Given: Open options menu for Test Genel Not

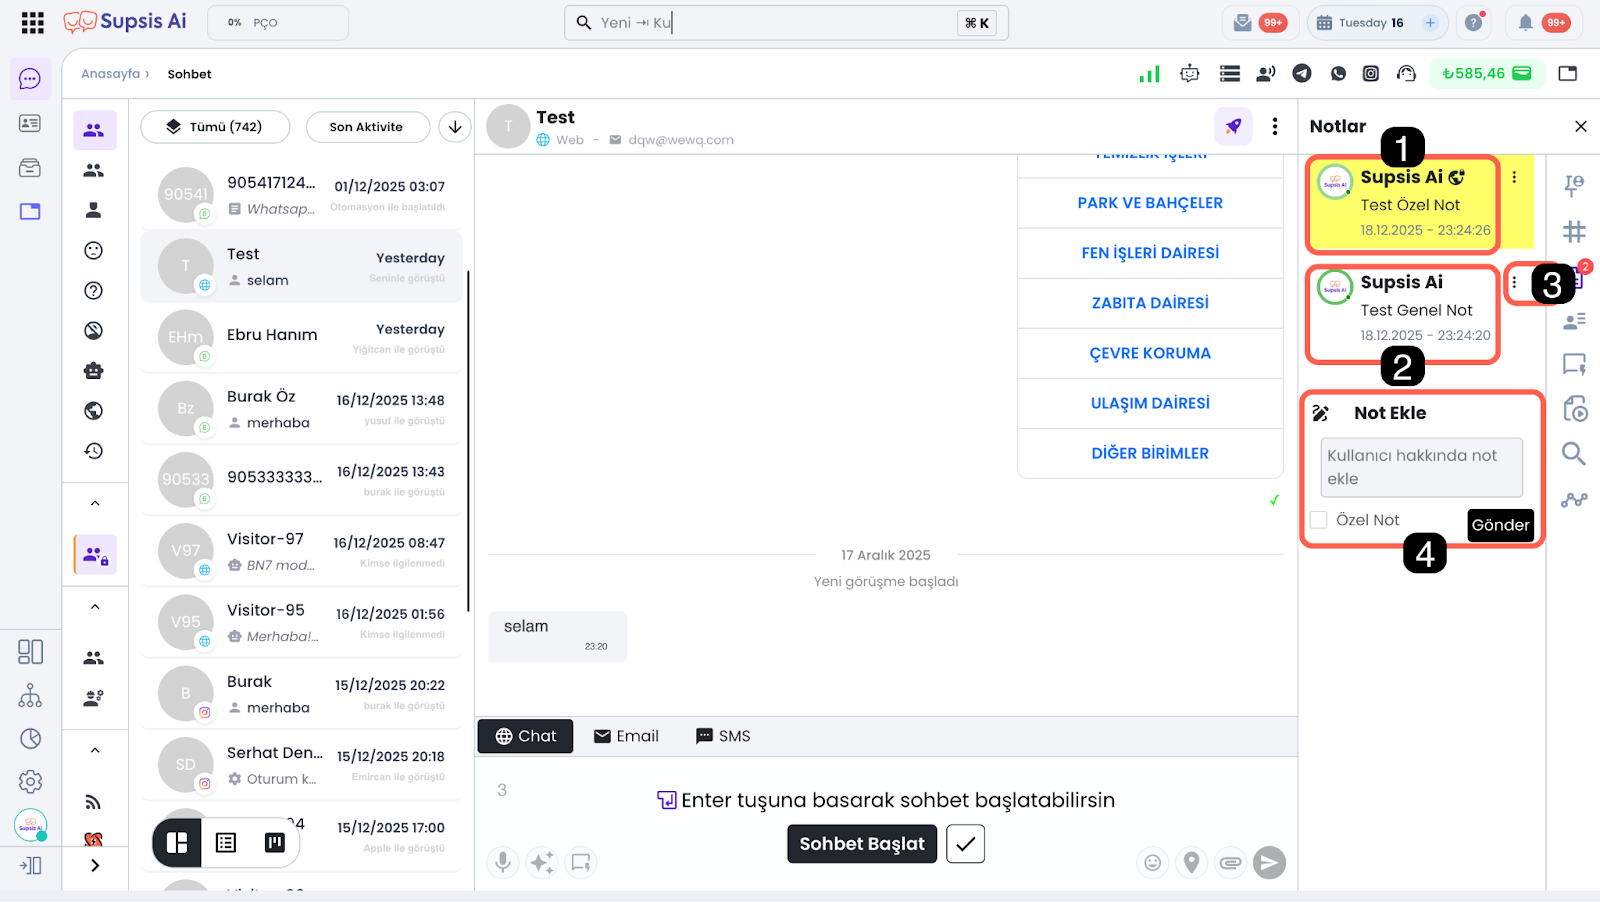Looking at the screenshot, I should click(1514, 283).
